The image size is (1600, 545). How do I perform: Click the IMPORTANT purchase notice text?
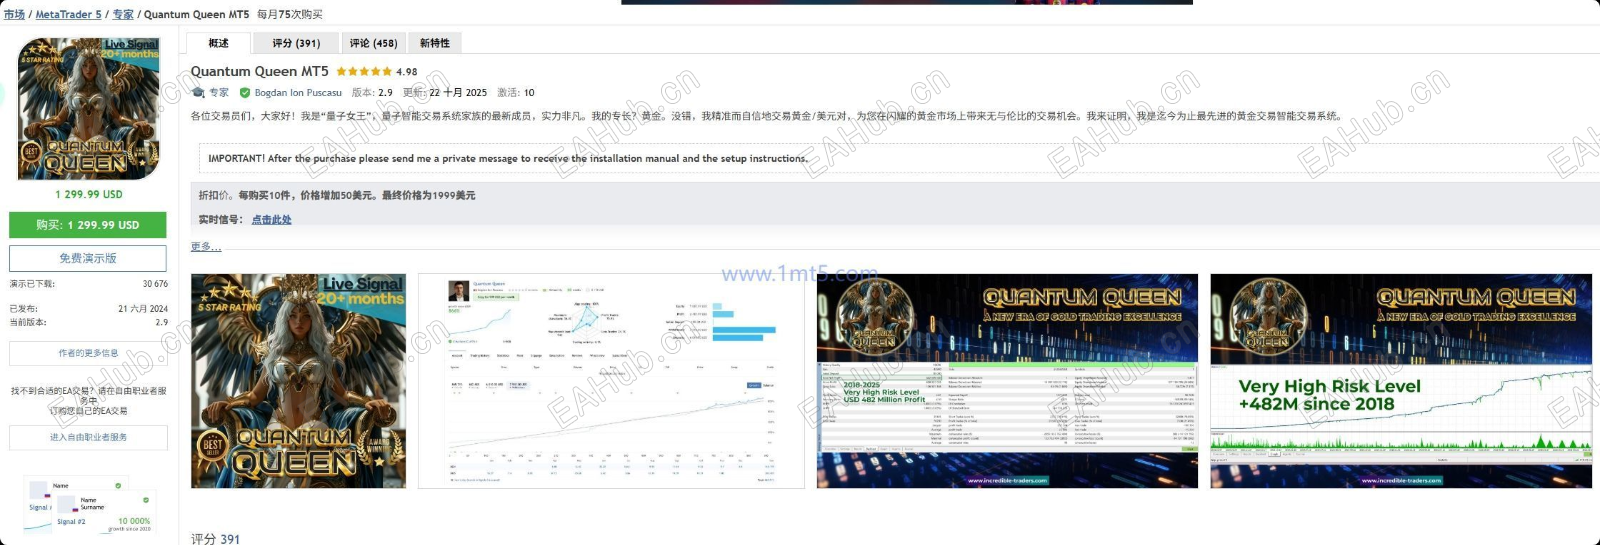(508, 158)
